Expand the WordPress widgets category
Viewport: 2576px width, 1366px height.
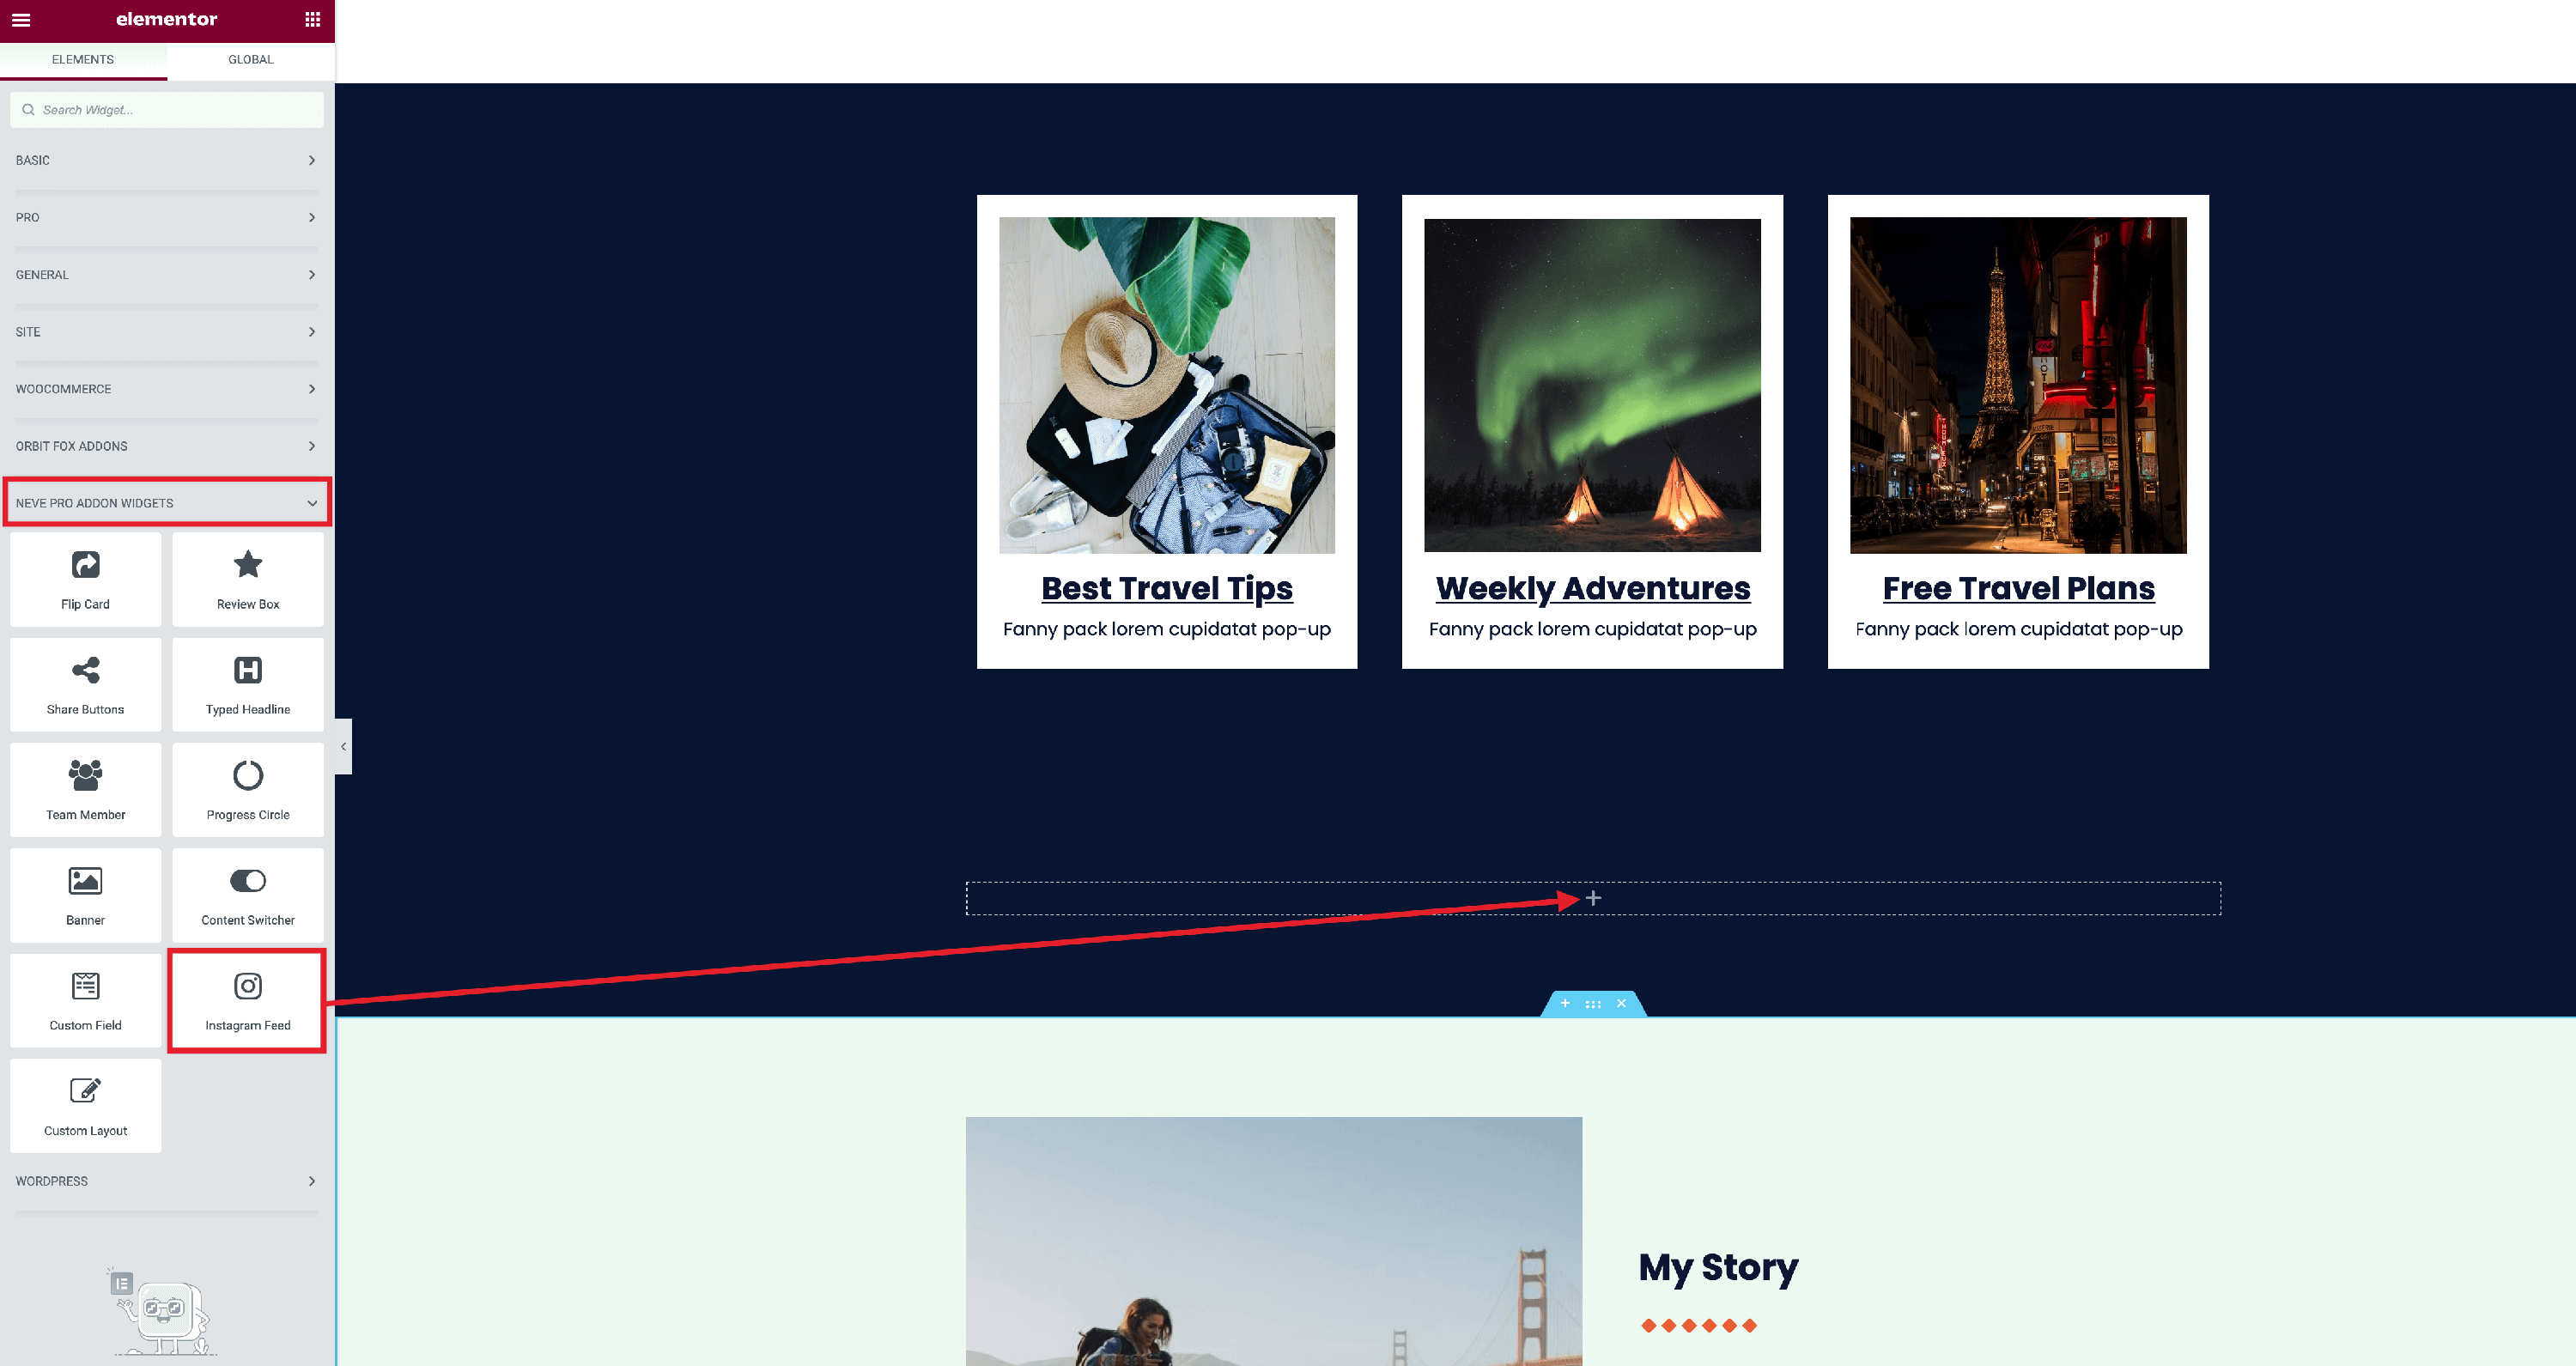(166, 1181)
